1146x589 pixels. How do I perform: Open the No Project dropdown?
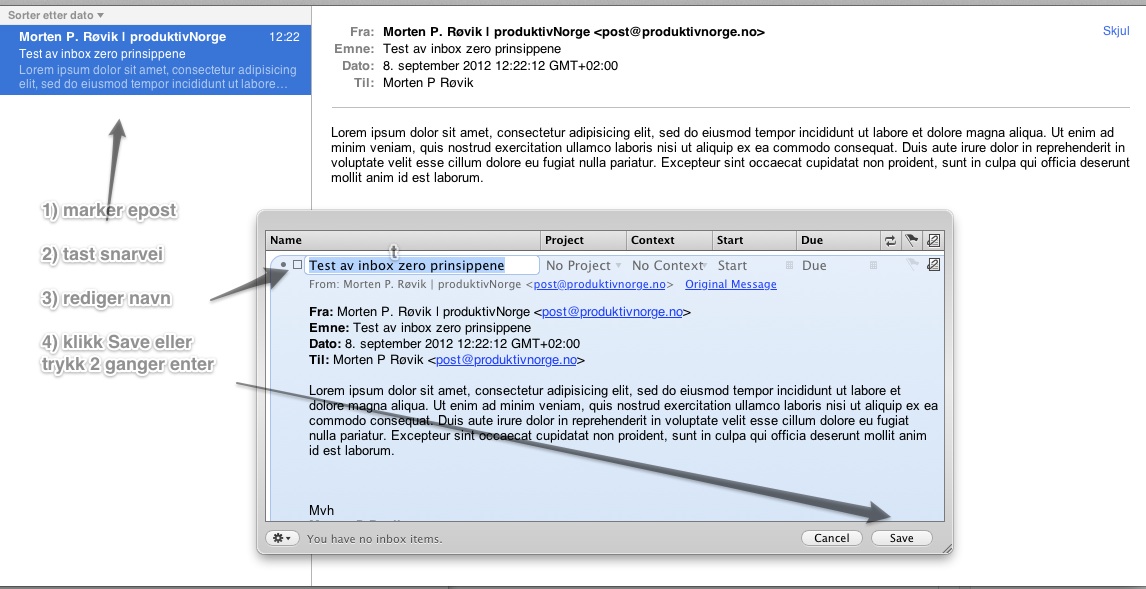[582, 266]
